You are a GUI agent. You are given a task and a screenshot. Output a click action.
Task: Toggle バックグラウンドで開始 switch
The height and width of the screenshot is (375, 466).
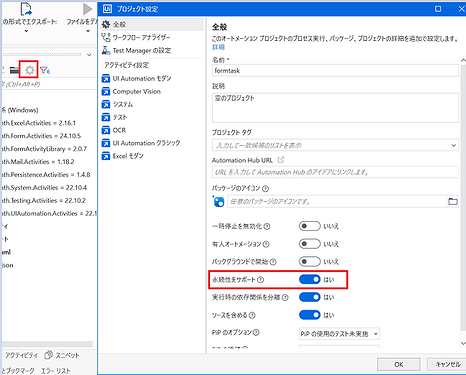point(309,262)
